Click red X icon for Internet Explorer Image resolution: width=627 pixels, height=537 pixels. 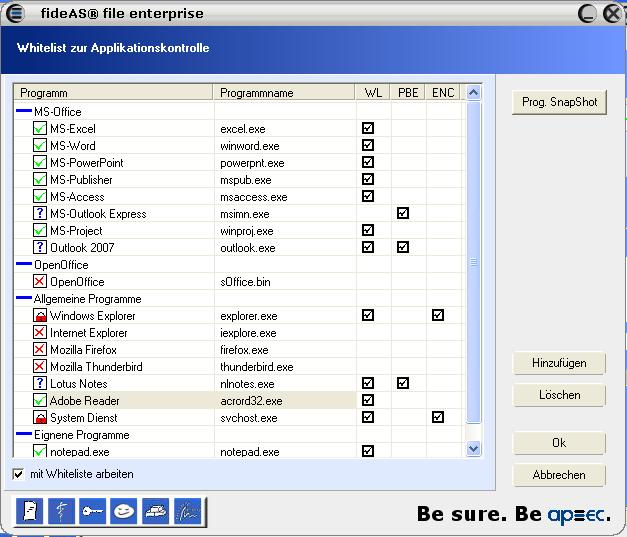click(40, 332)
